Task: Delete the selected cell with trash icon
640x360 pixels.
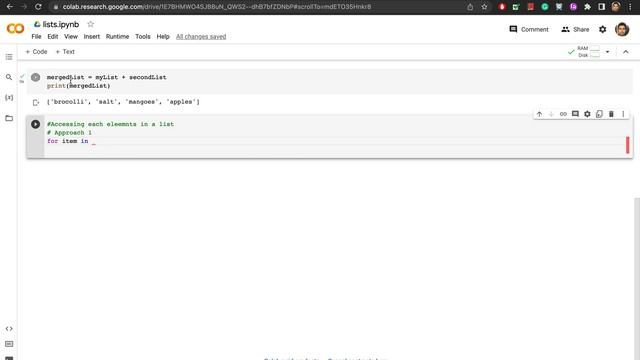Action: click(611, 114)
